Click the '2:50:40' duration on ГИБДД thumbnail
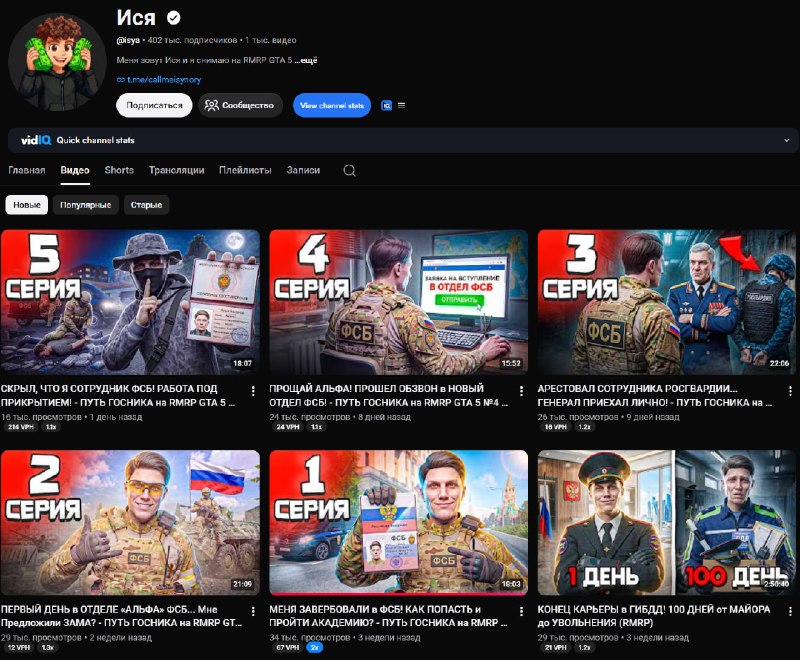Image resolution: width=800 pixels, height=660 pixels. point(777,584)
